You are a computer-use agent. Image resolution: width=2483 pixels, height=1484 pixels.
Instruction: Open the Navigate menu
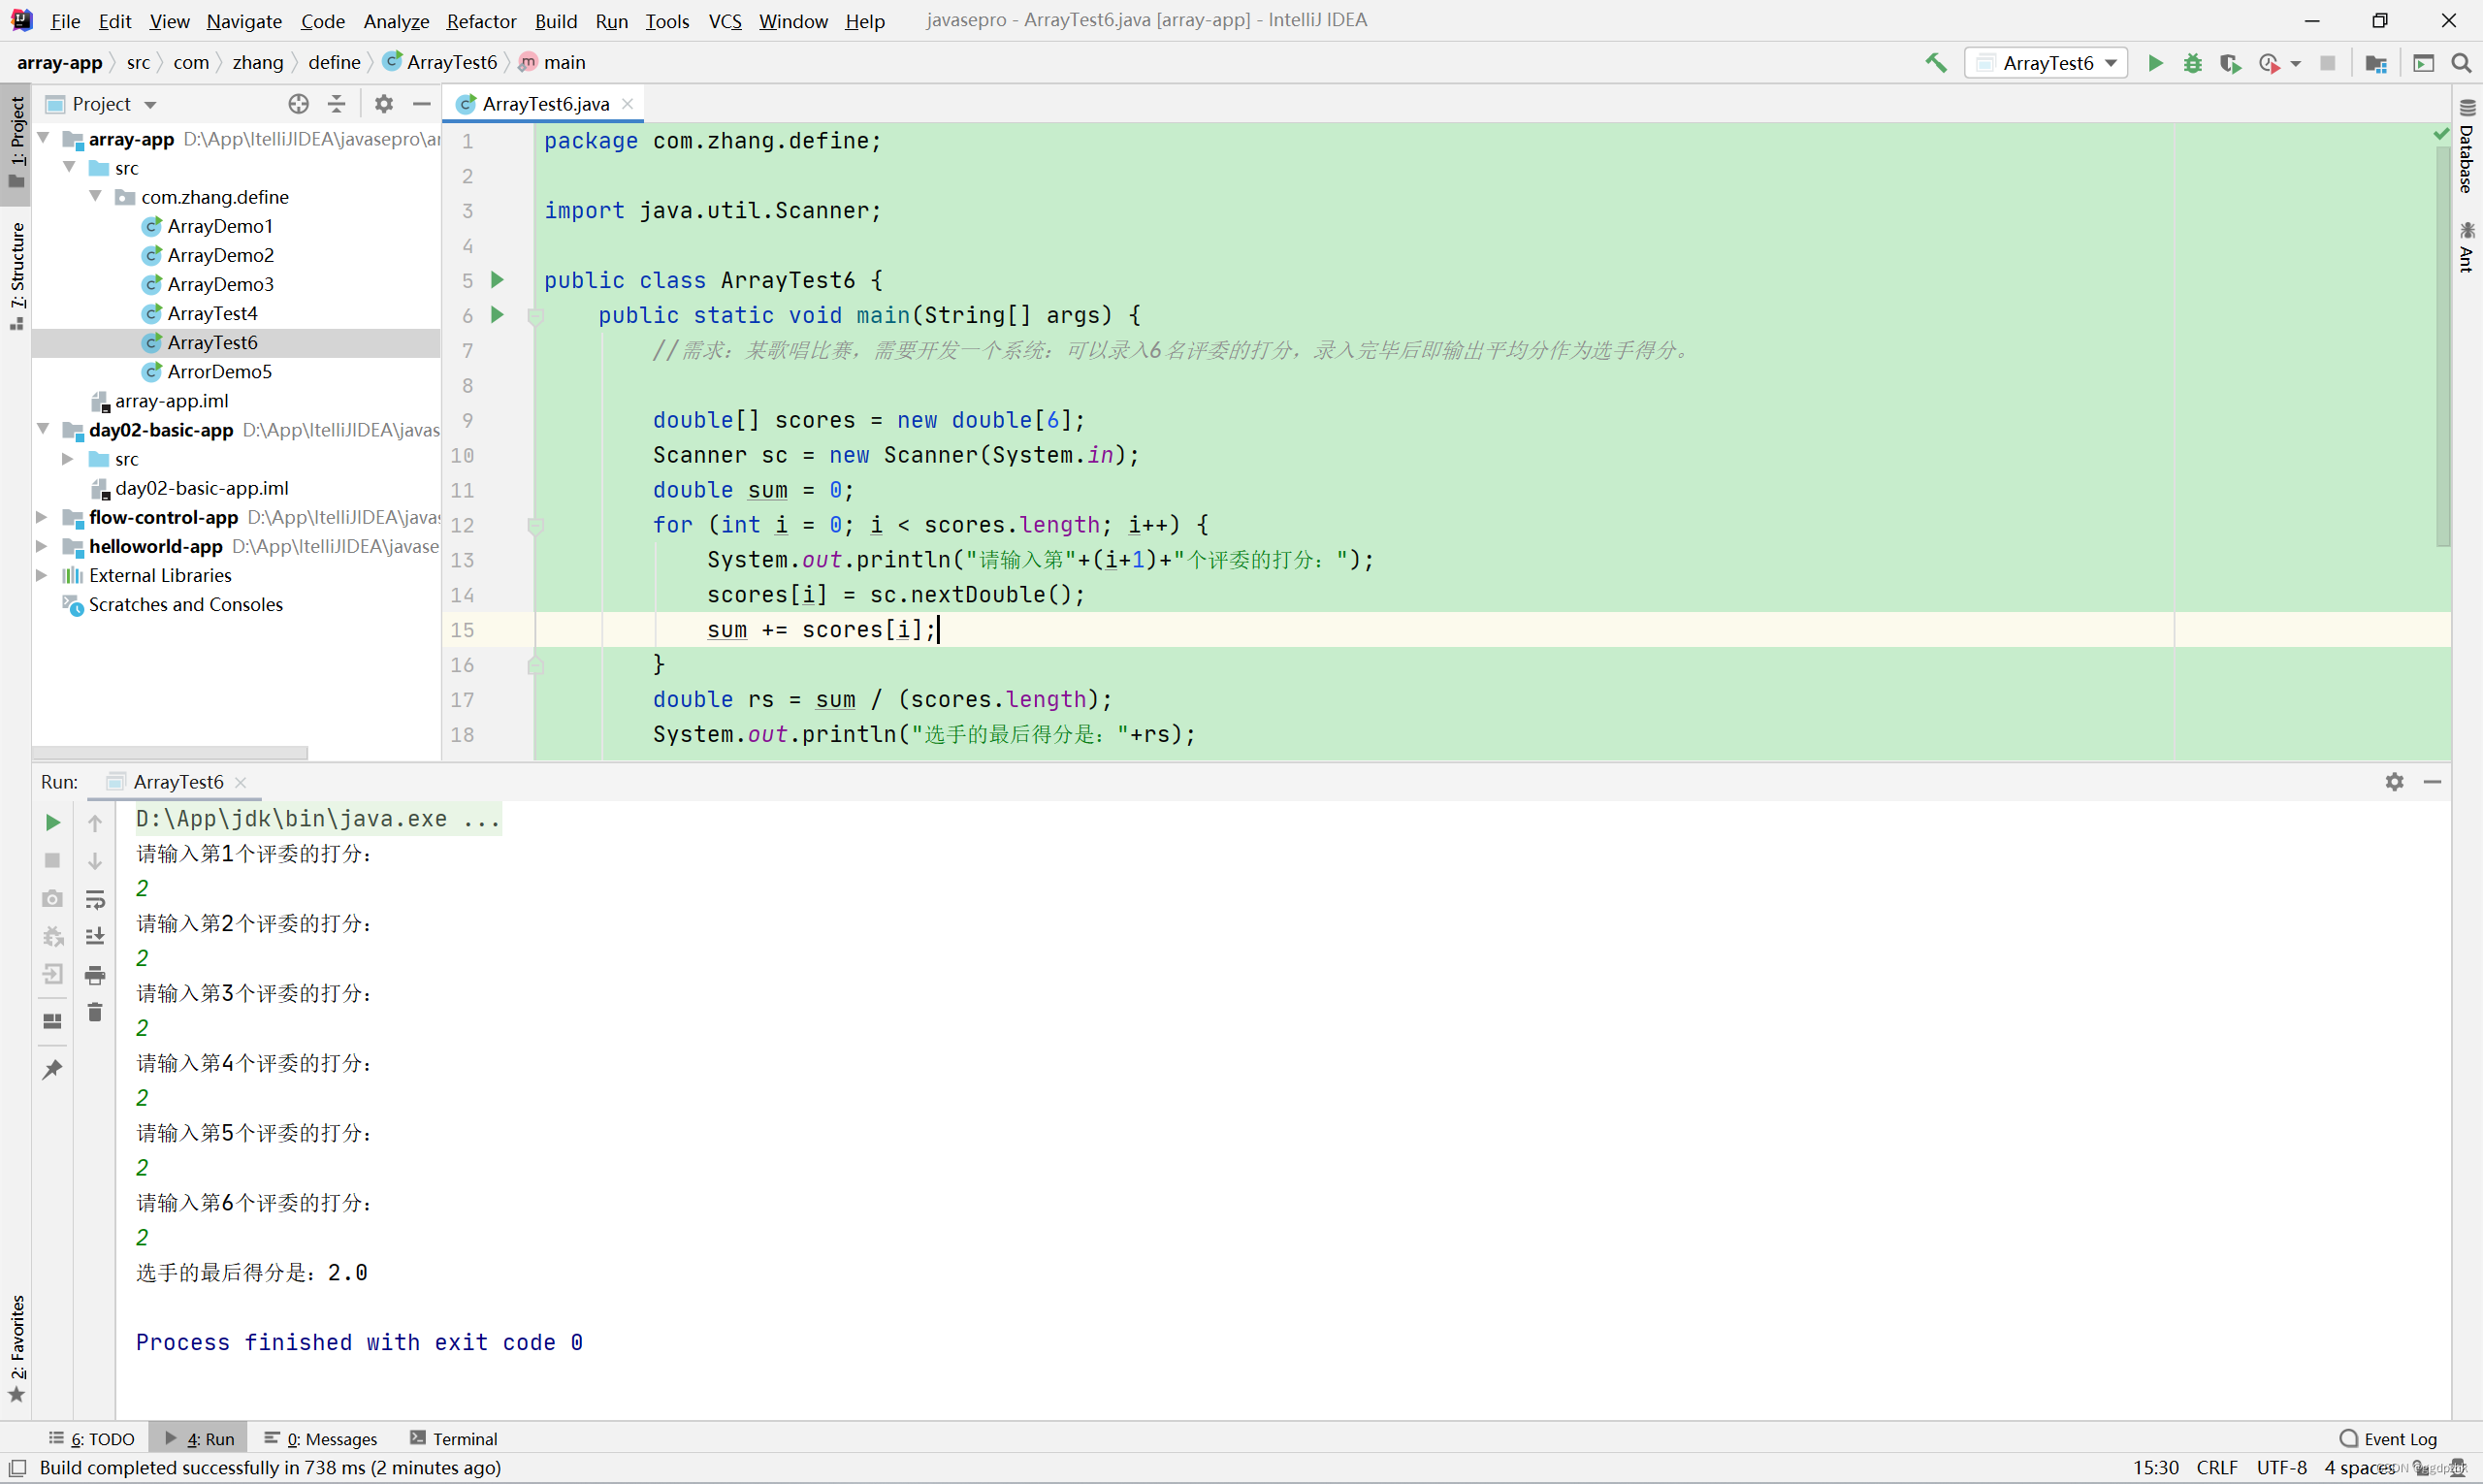(x=244, y=21)
